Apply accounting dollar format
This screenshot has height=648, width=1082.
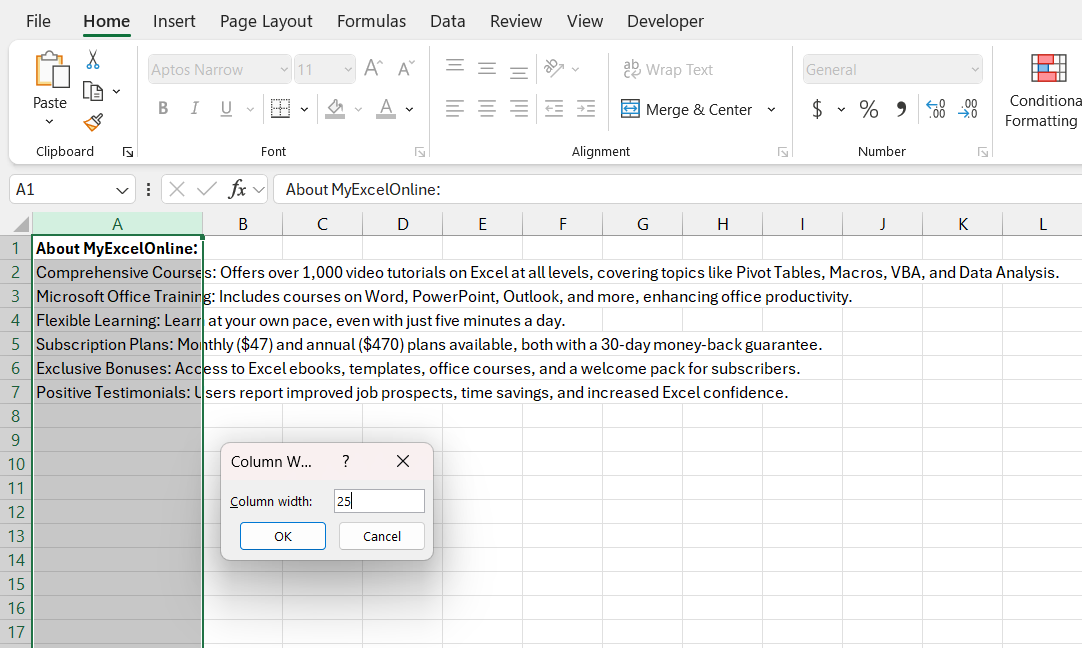pos(817,109)
